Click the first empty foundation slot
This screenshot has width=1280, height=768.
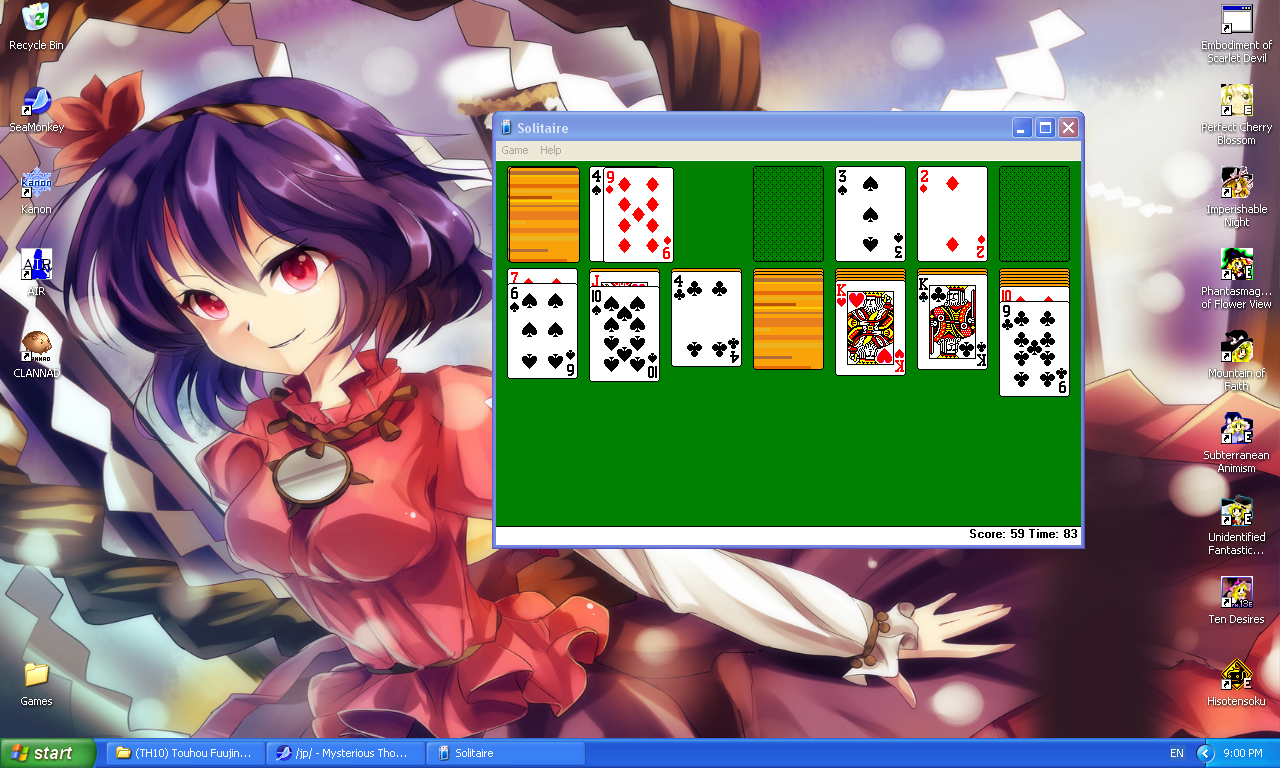point(788,214)
